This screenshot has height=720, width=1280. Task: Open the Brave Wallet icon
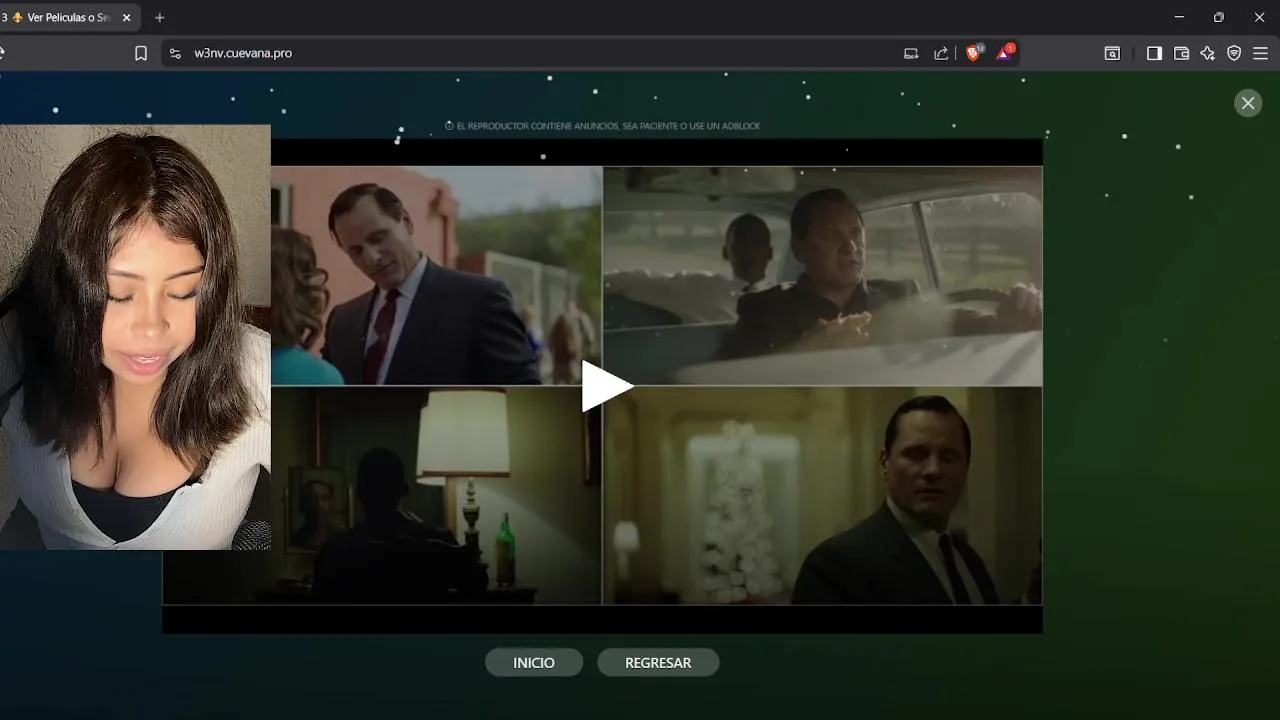pyautogui.click(x=1181, y=53)
